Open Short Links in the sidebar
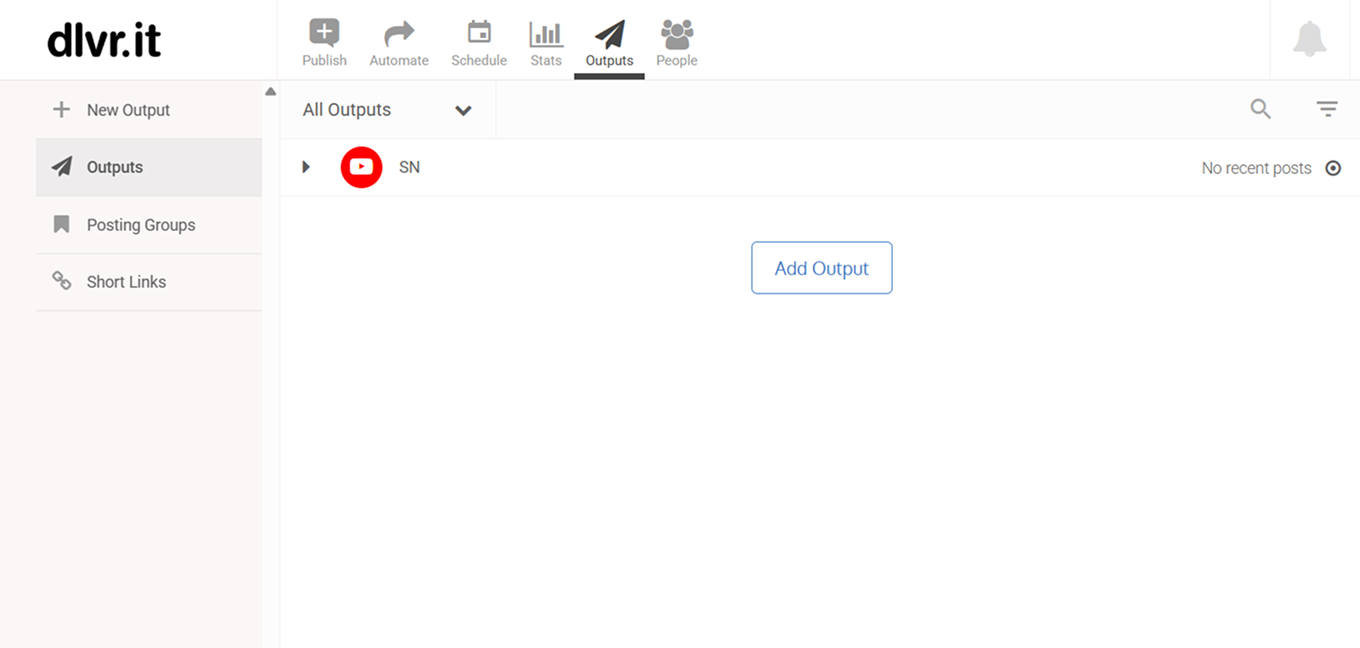This screenshot has width=1360, height=648. click(x=126, y=282)
